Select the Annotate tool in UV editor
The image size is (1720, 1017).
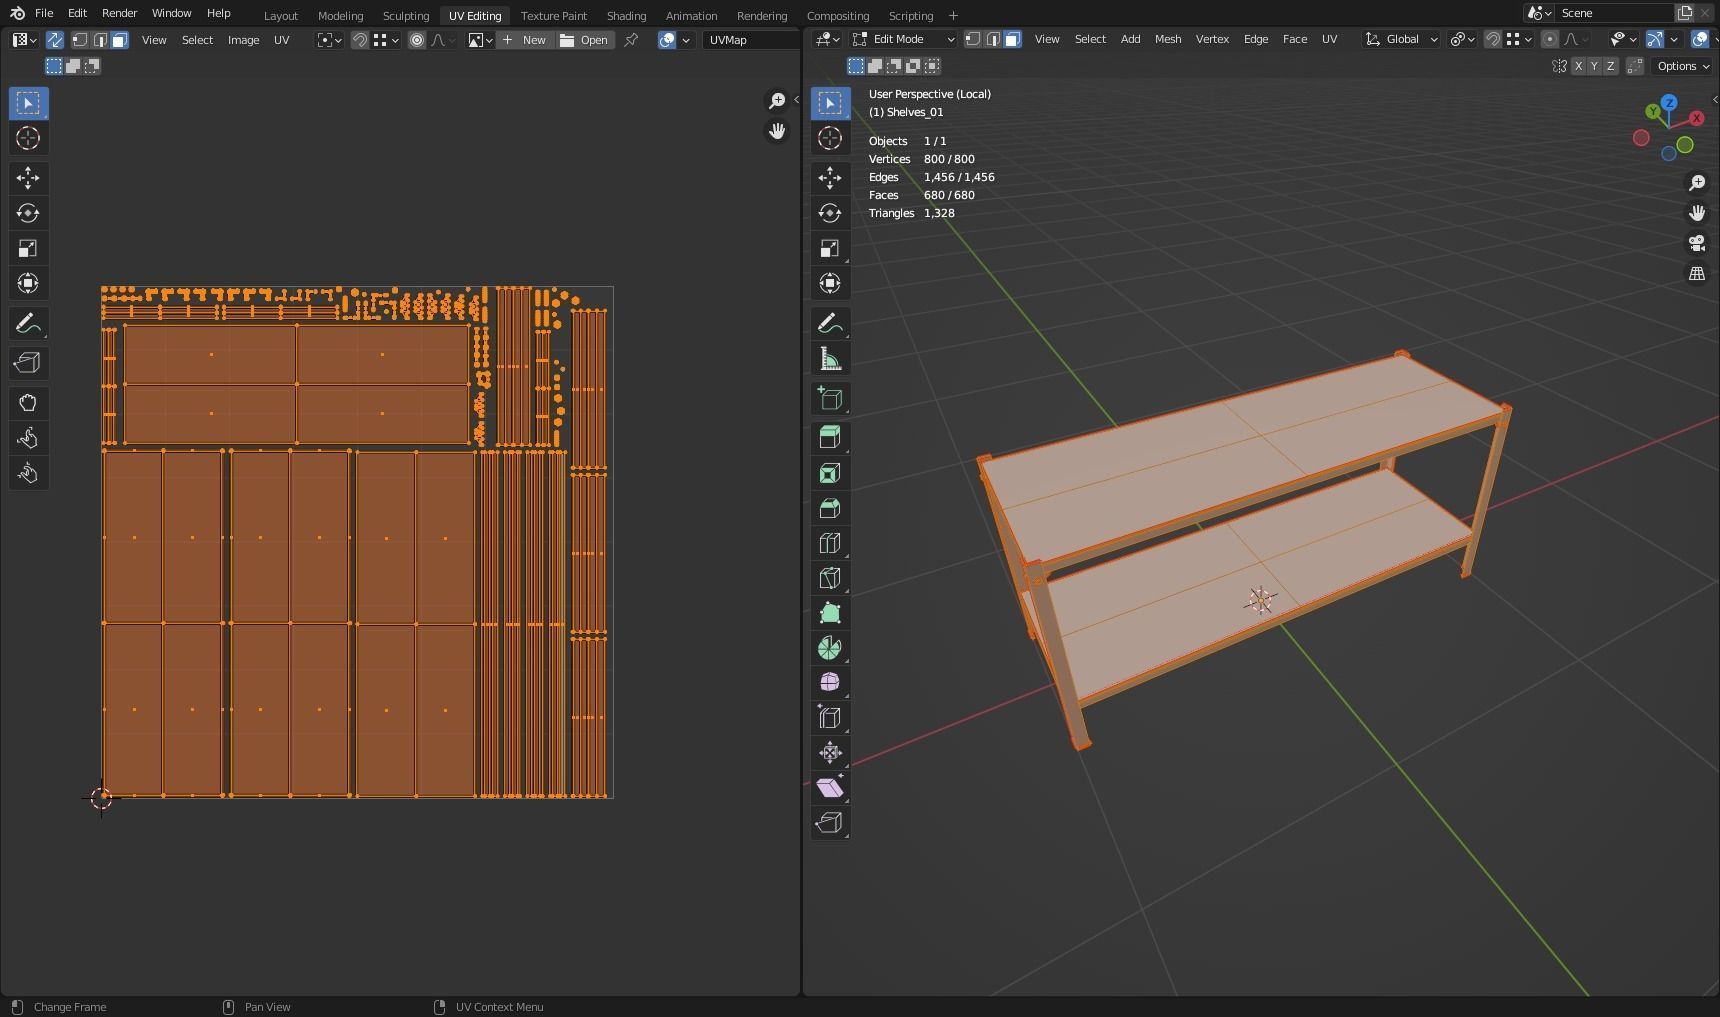28,323
